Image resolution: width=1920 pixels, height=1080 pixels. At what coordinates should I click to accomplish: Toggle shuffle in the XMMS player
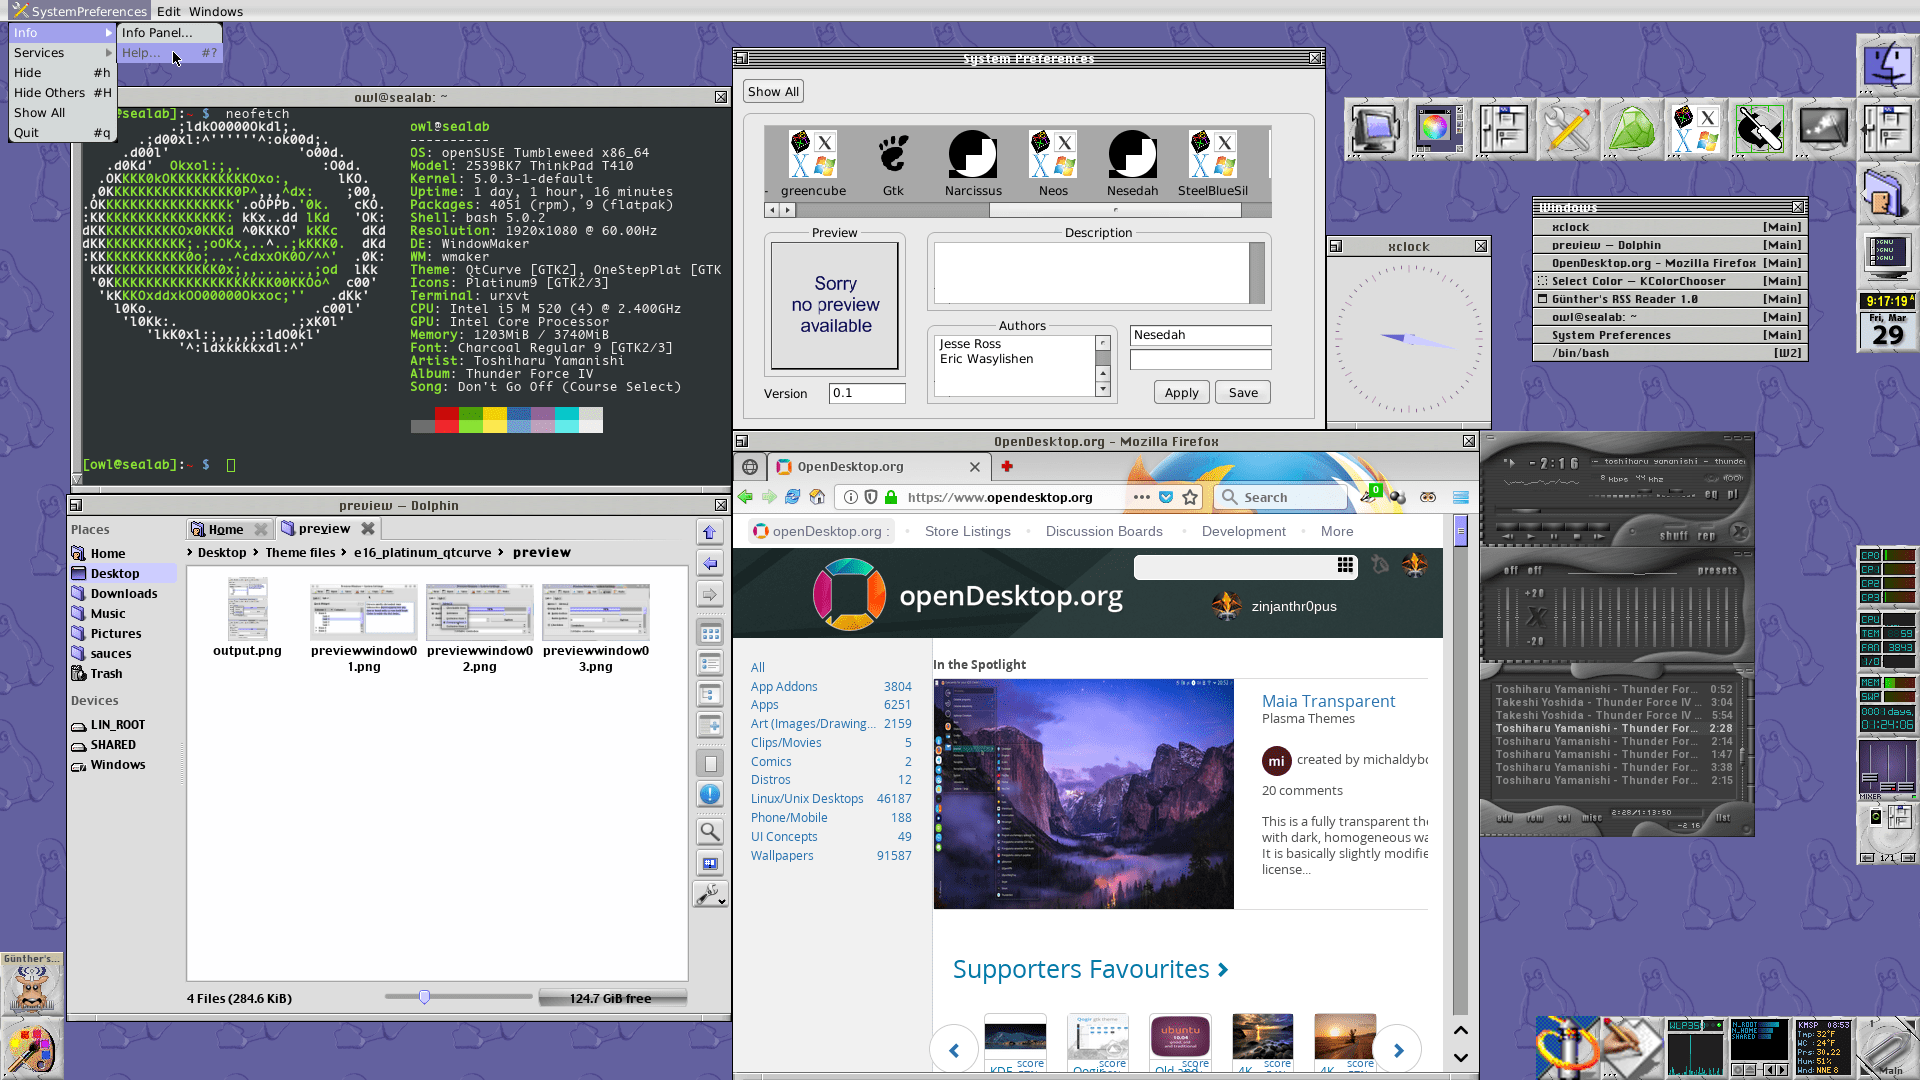1674,536
